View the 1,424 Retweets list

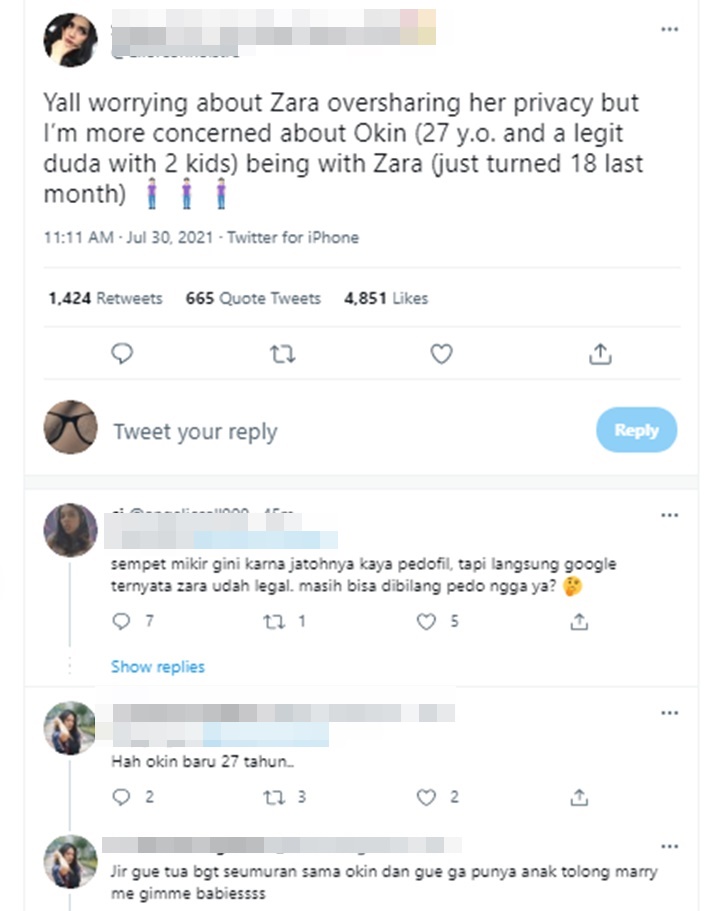pos(105,298)
